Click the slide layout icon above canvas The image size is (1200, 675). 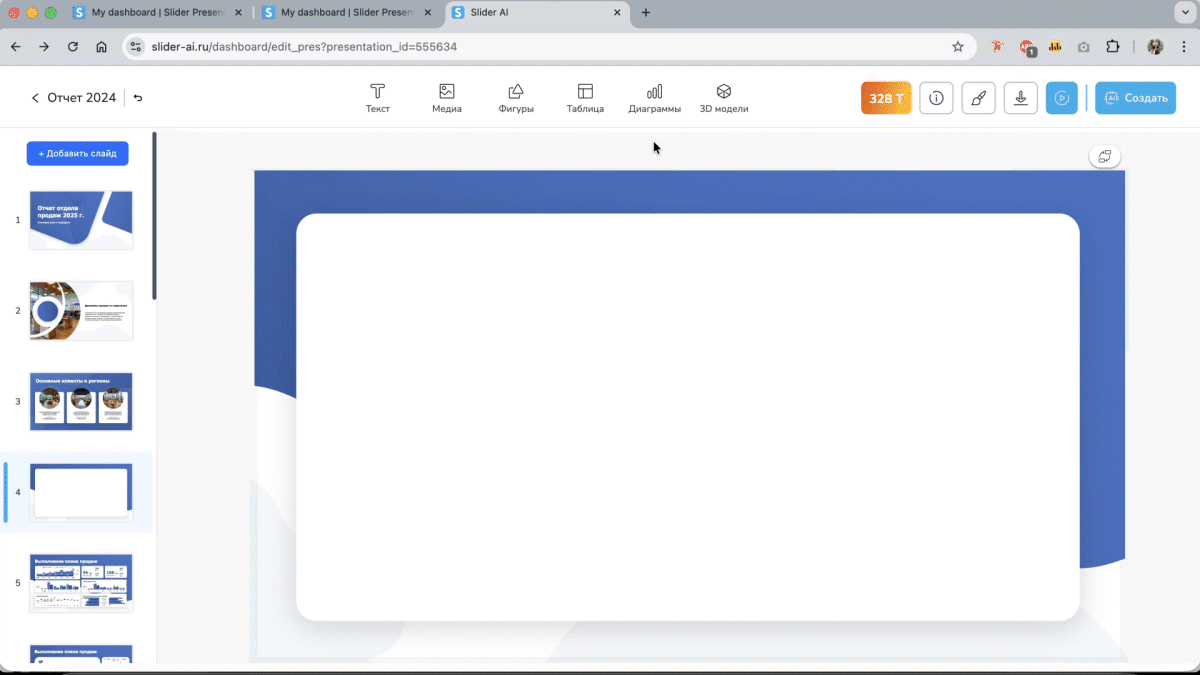click(x=1105, y=157)
